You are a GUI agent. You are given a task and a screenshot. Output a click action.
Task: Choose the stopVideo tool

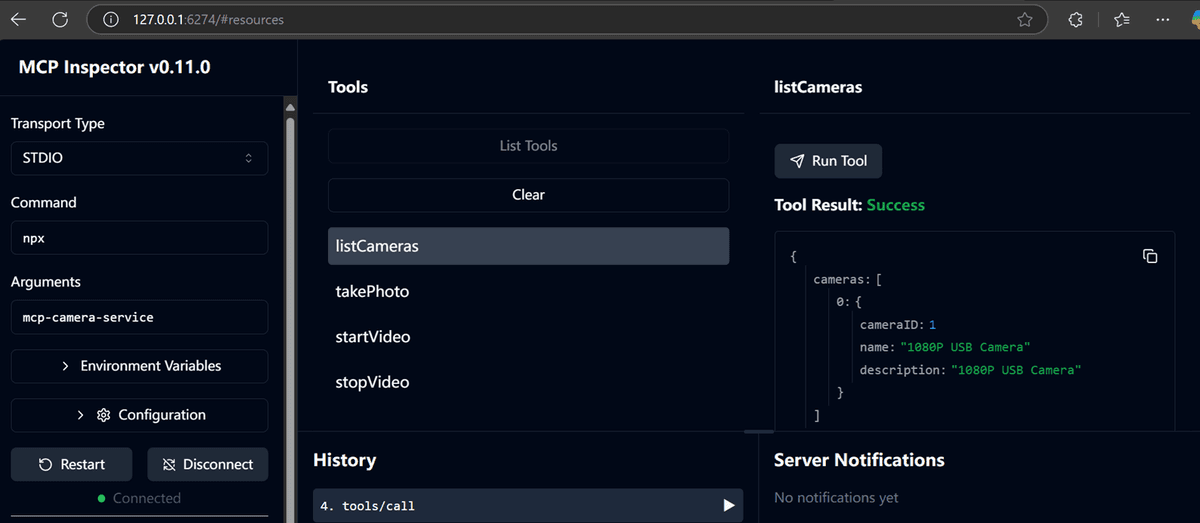click(x=528, y=383)
